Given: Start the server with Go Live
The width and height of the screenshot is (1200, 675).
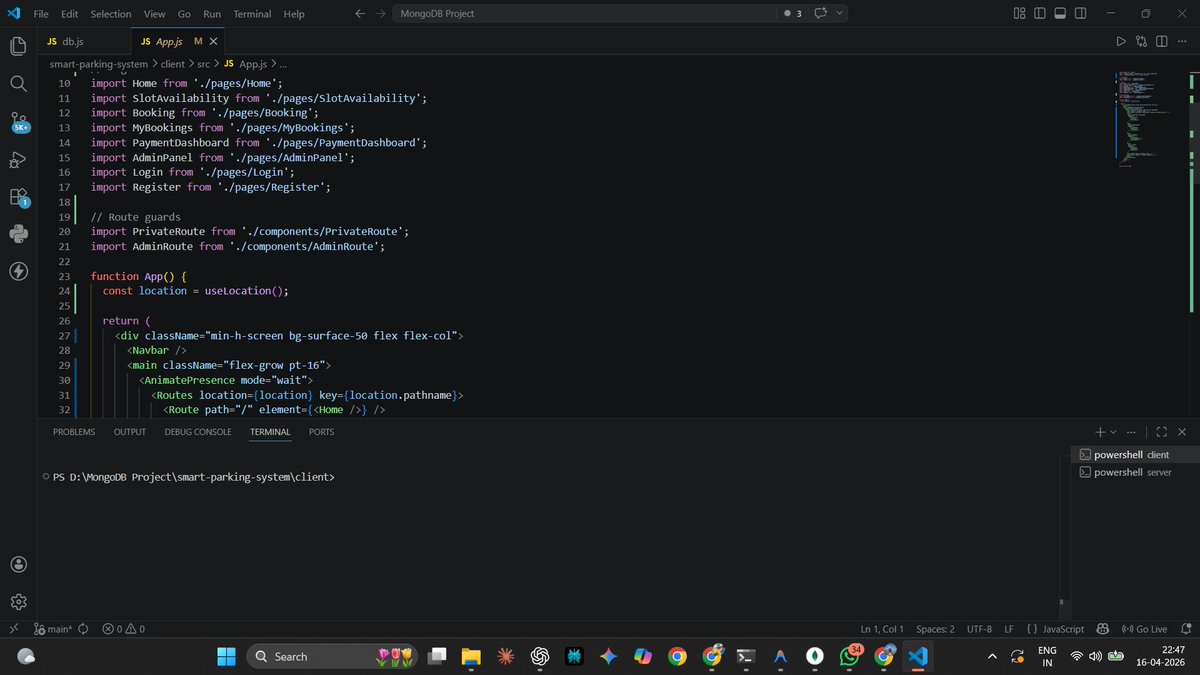Looking at the screenshot, I should (1144, 628).
